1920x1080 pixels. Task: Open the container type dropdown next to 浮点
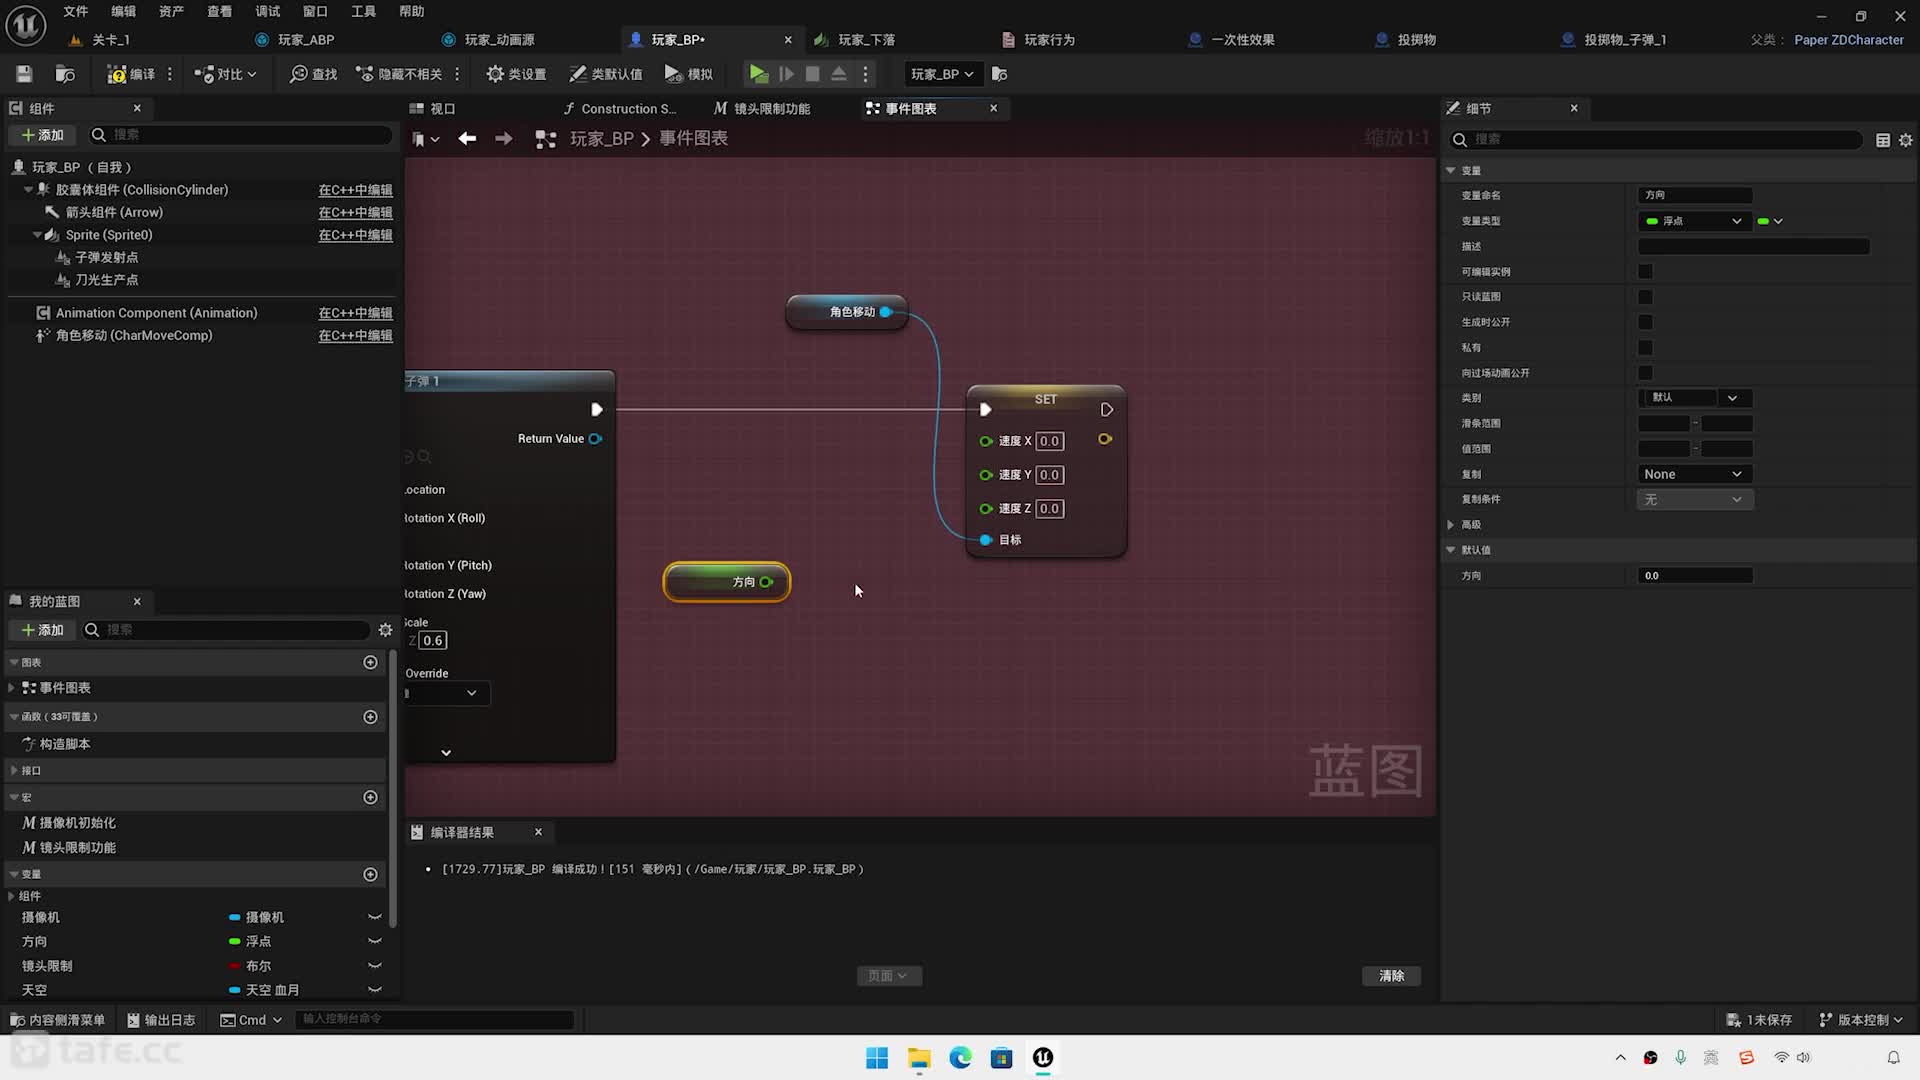click(1771, 221)
